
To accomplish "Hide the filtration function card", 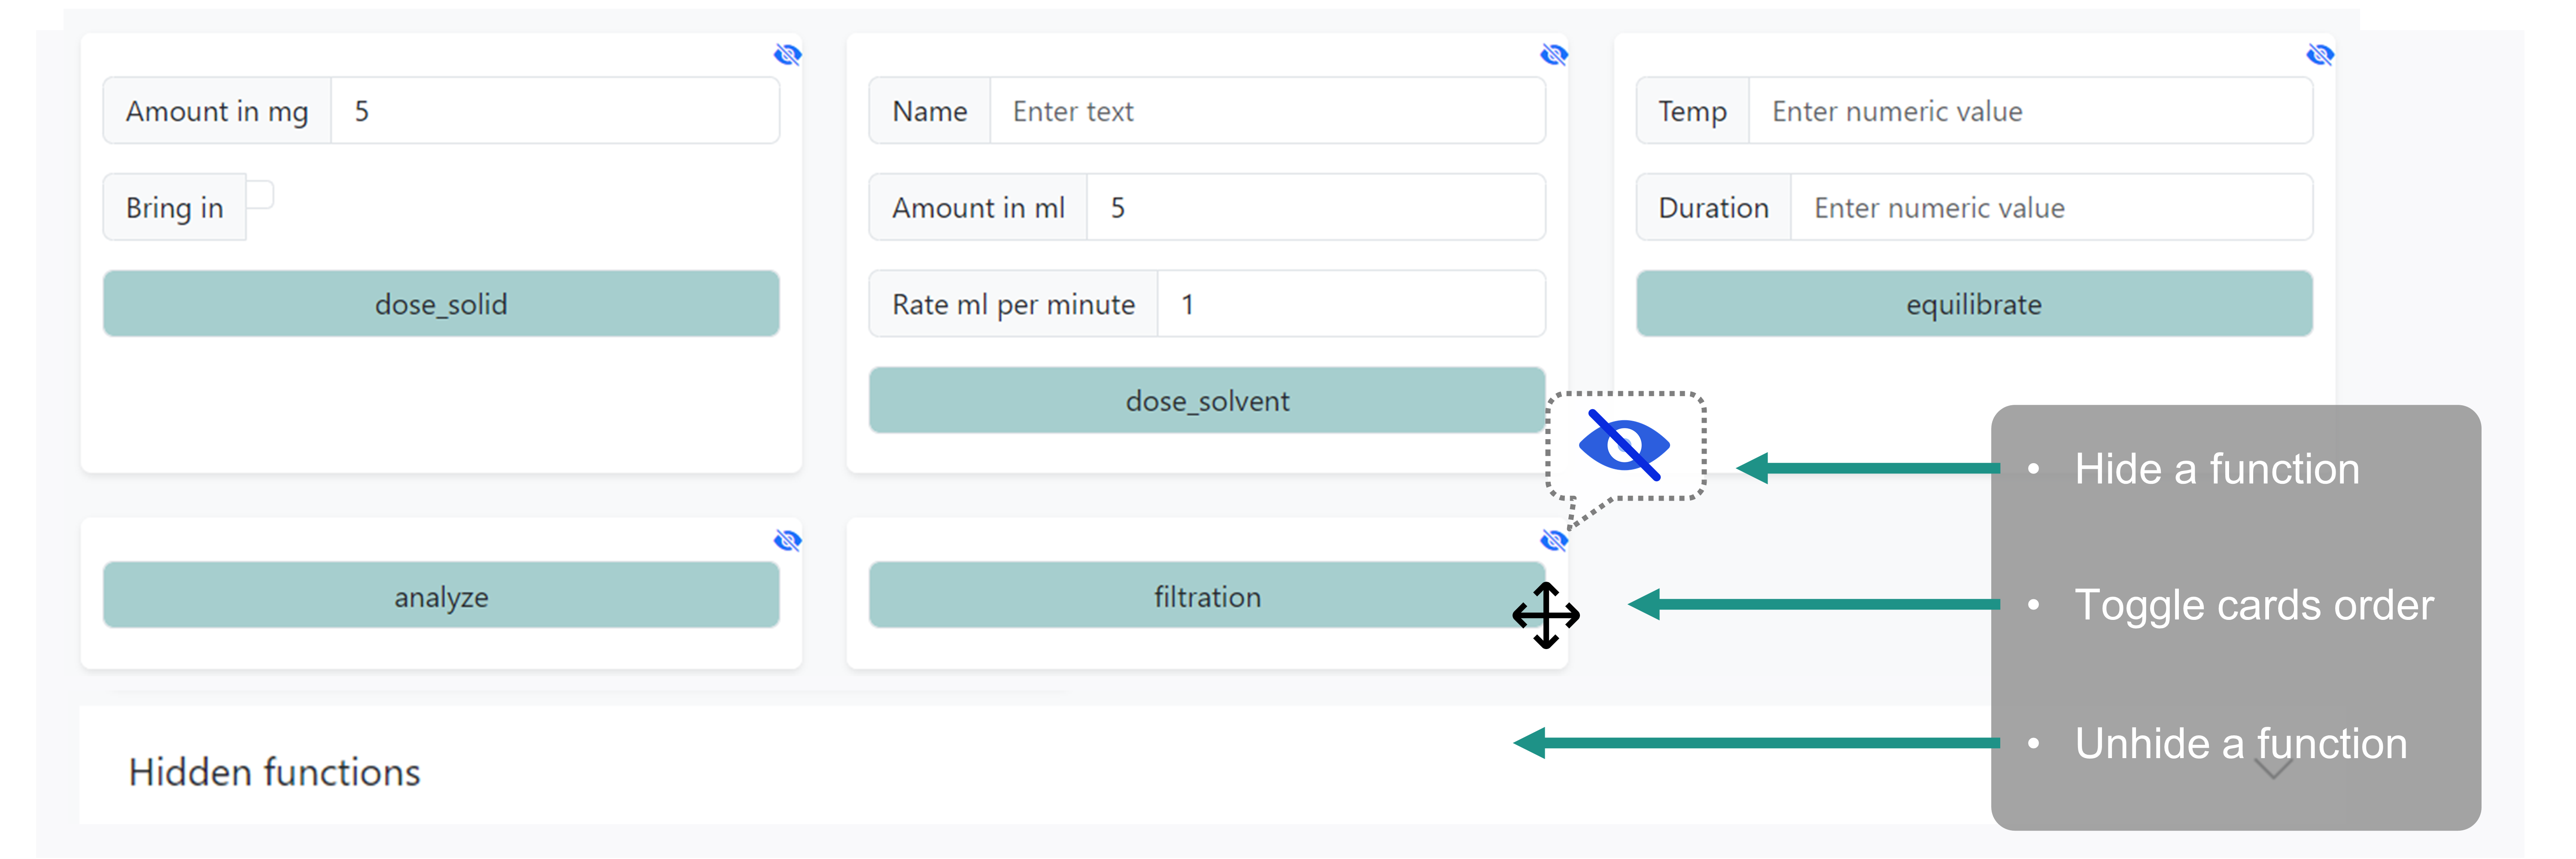I will point(1554,541).
